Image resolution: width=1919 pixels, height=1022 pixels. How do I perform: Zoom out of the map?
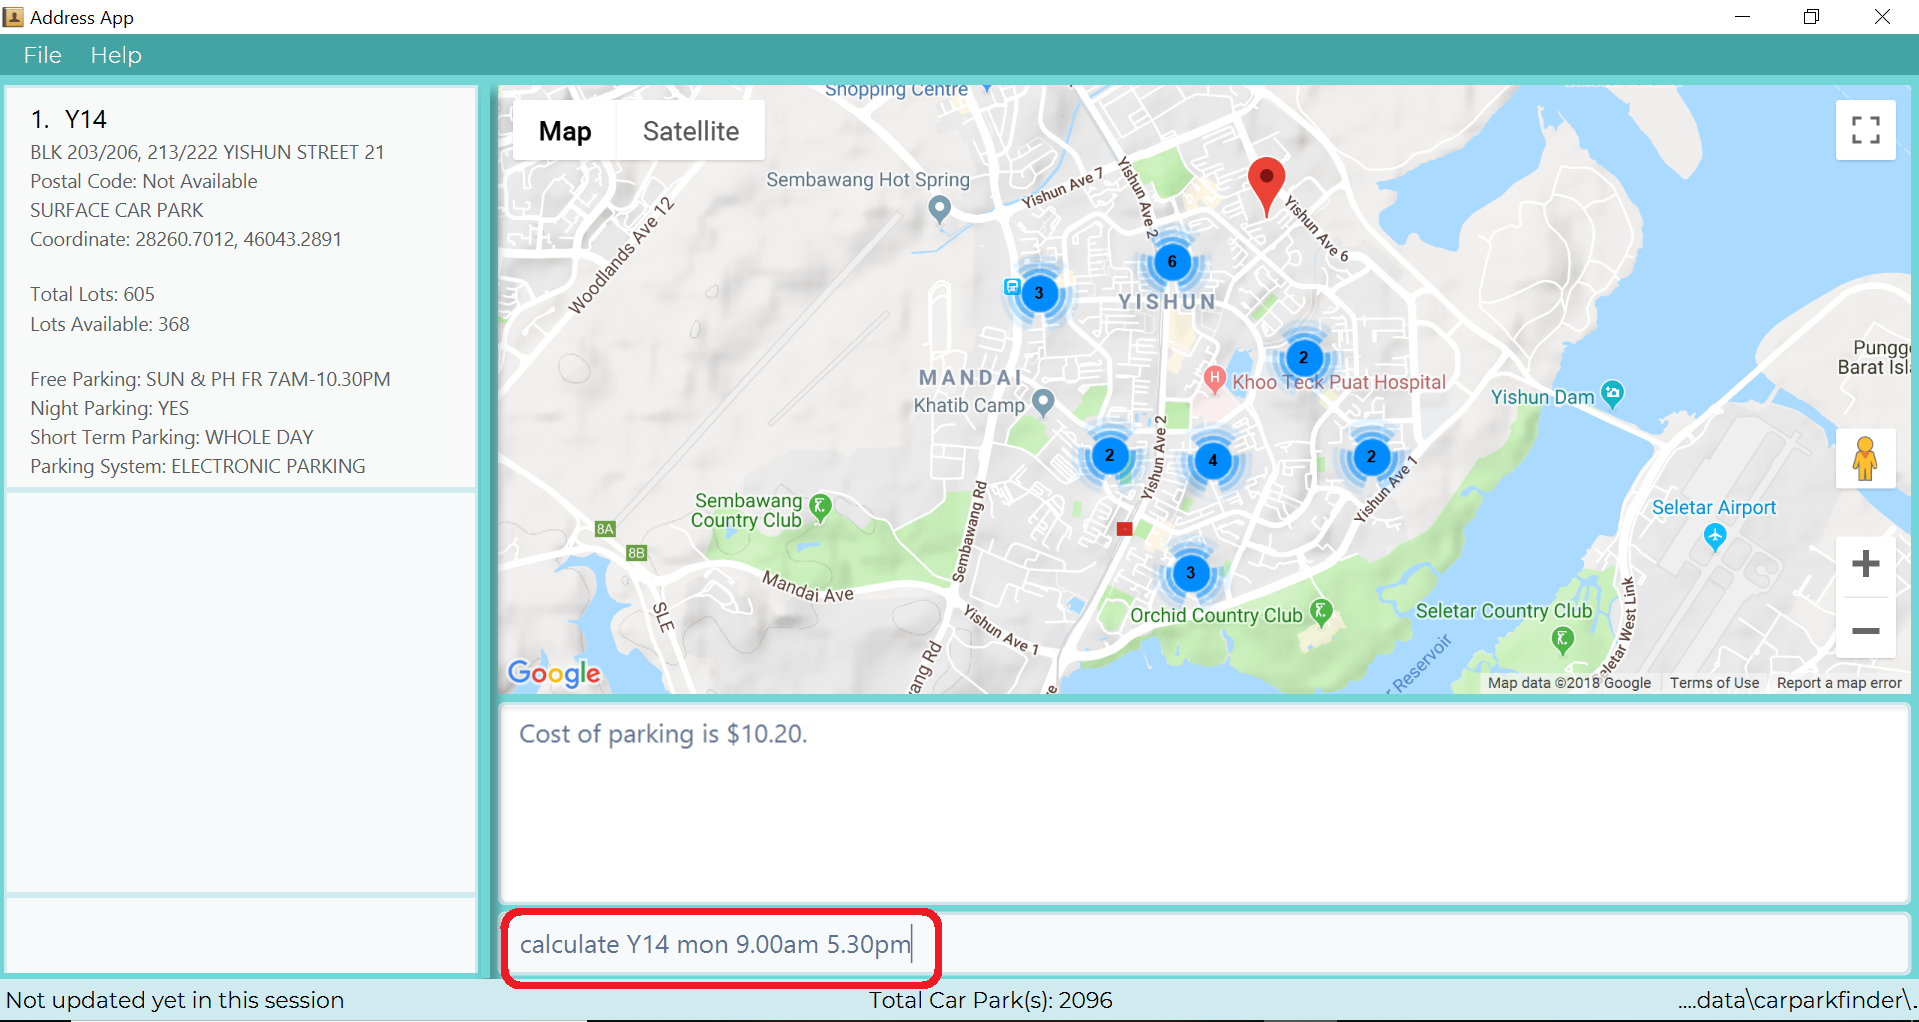pos(1866,630)
